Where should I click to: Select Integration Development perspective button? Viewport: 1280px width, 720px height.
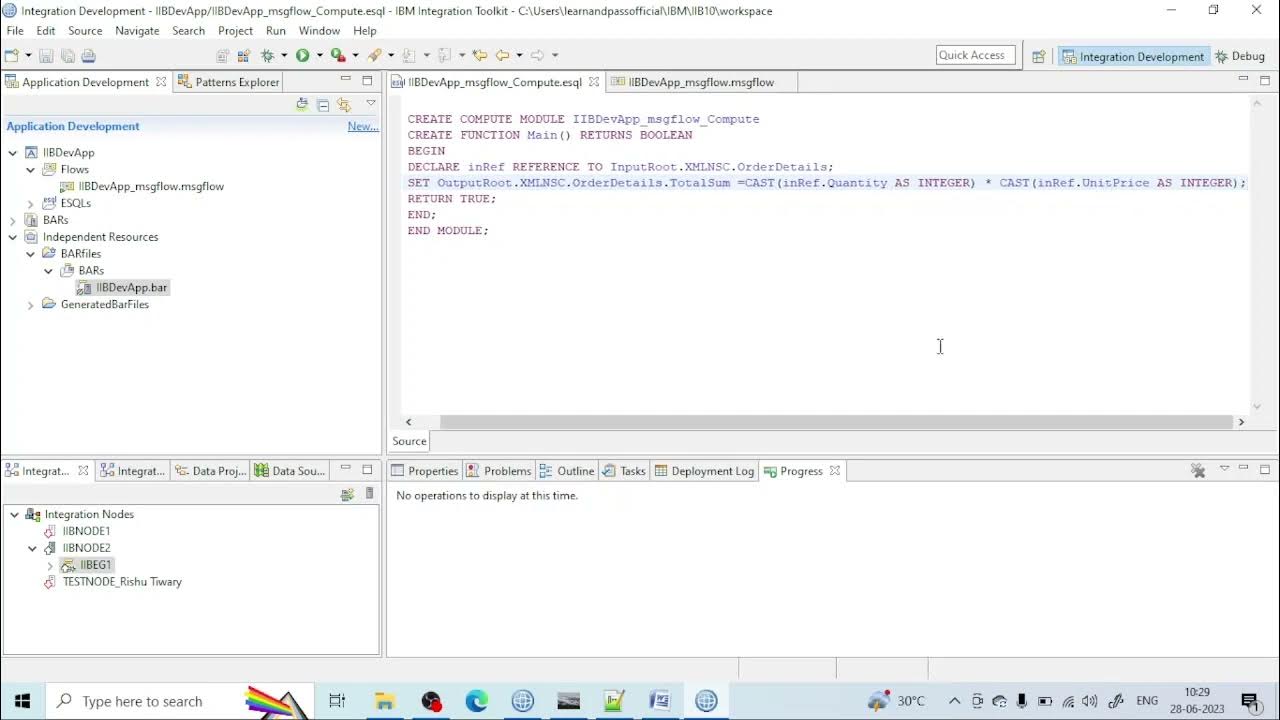[1133, 56]
